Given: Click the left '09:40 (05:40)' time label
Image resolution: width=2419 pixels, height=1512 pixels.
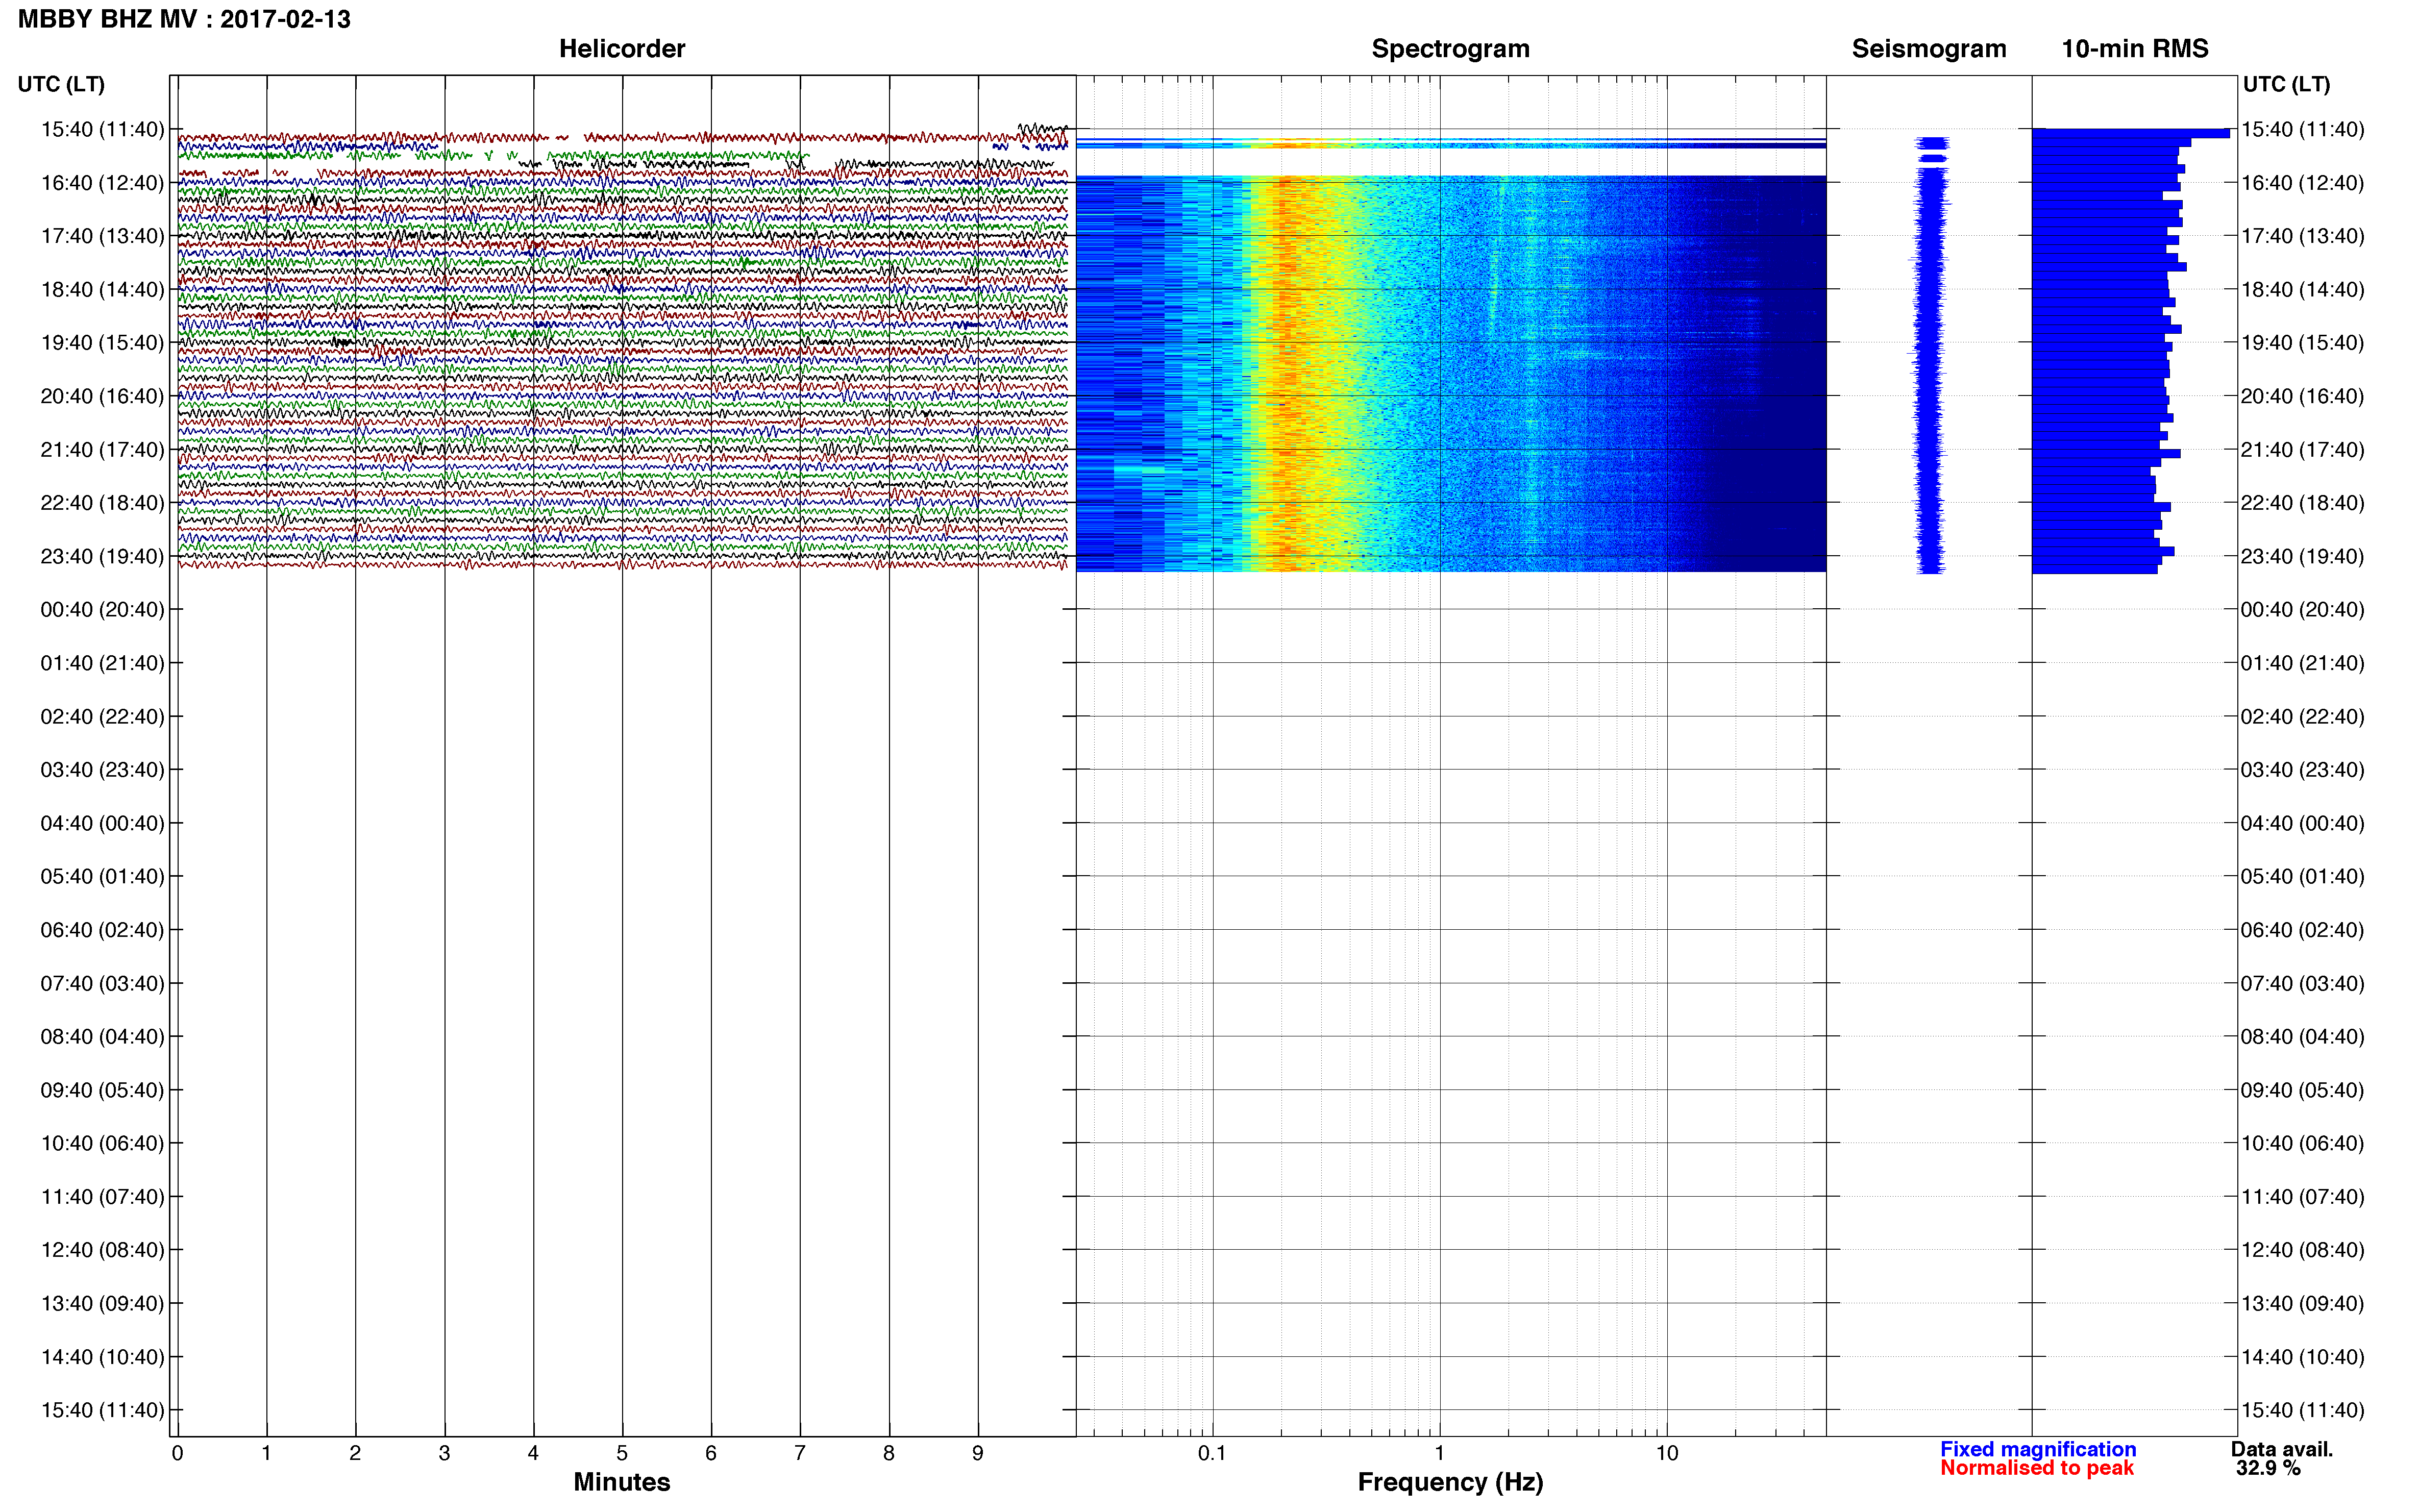Looking at the screenshot, I should (x=102, y=1090).
